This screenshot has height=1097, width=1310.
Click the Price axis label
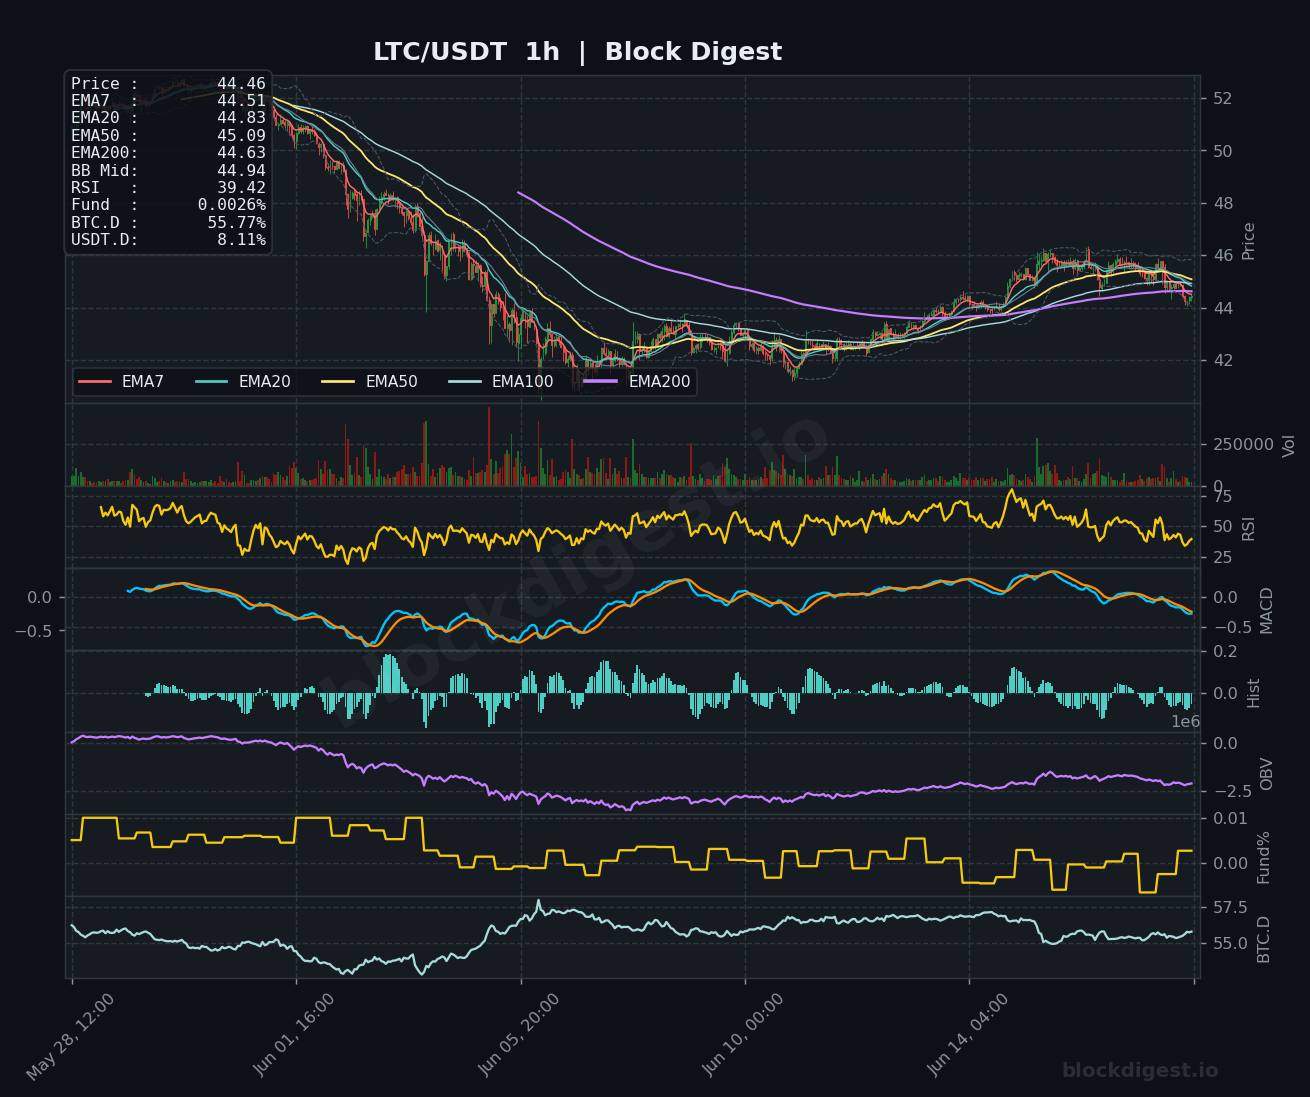click(x=1249, y=241)
